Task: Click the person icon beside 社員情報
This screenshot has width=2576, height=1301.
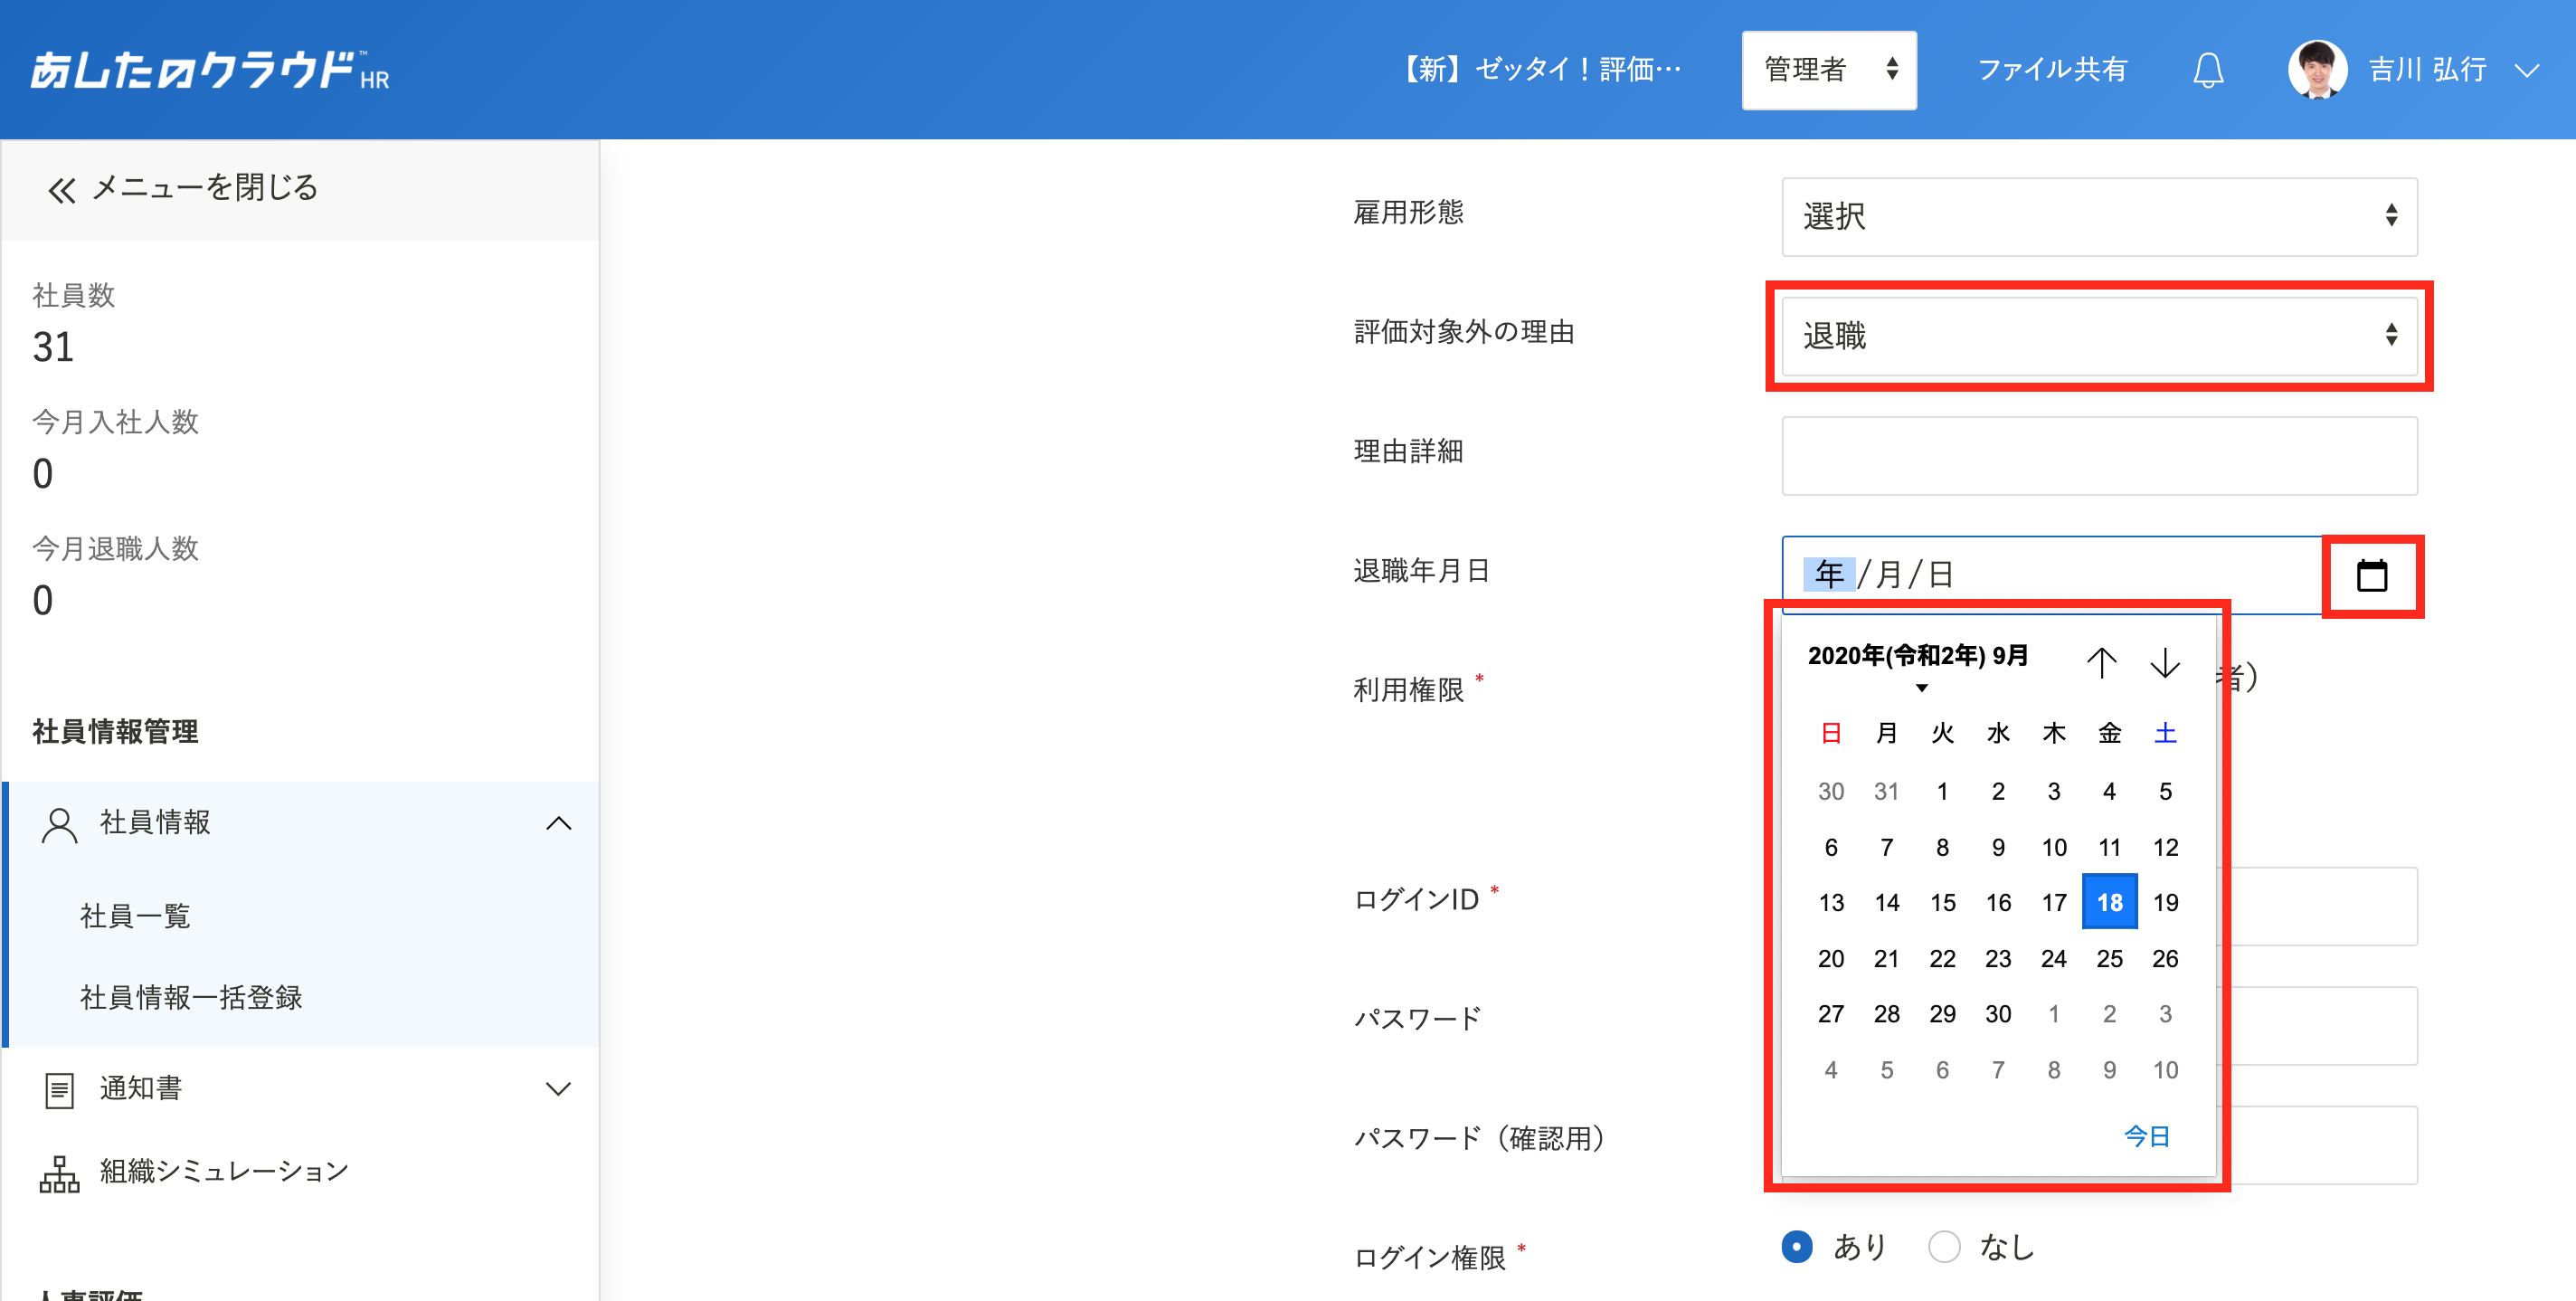Action: (59, 824)
